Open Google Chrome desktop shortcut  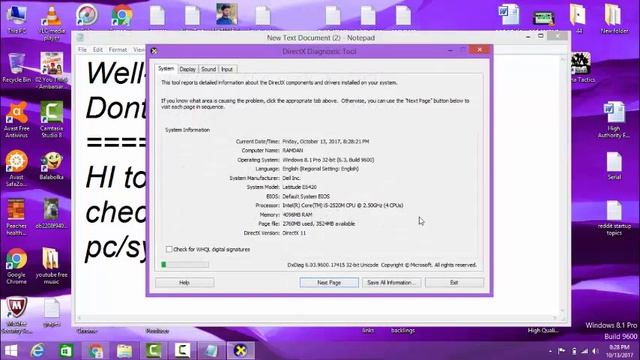(x=16, y=266)
